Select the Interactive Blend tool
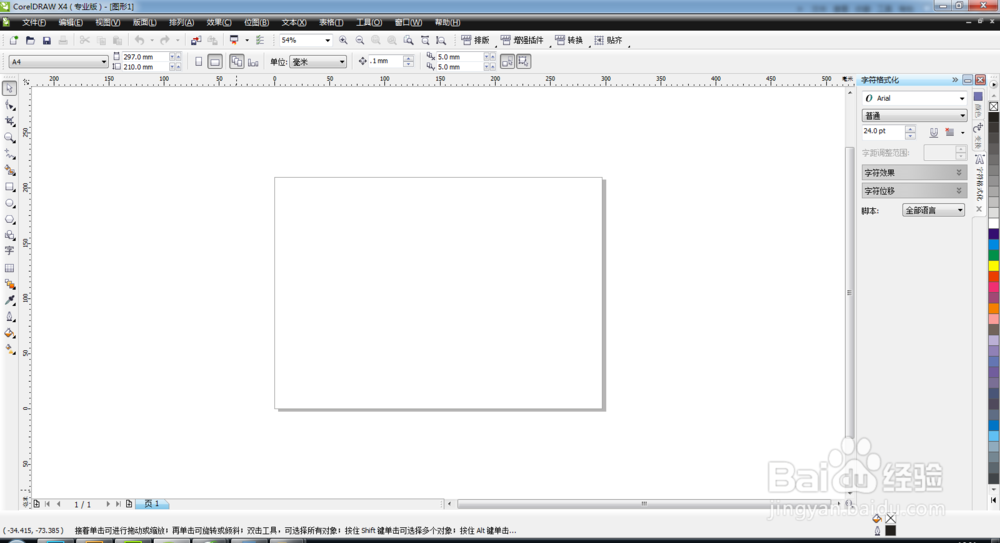 click(x=10, y=284)
